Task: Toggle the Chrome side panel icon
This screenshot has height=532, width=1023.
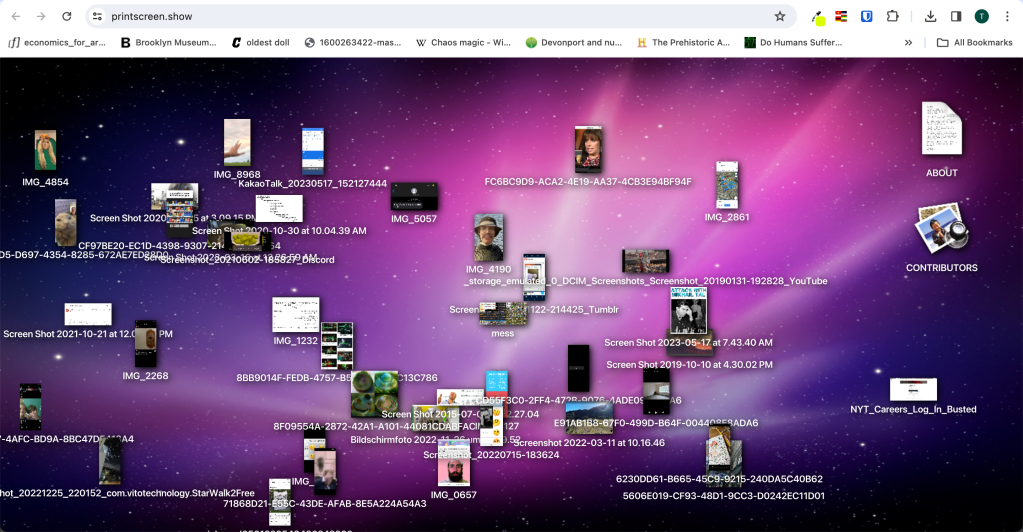Action: click(x=955, y=17)
